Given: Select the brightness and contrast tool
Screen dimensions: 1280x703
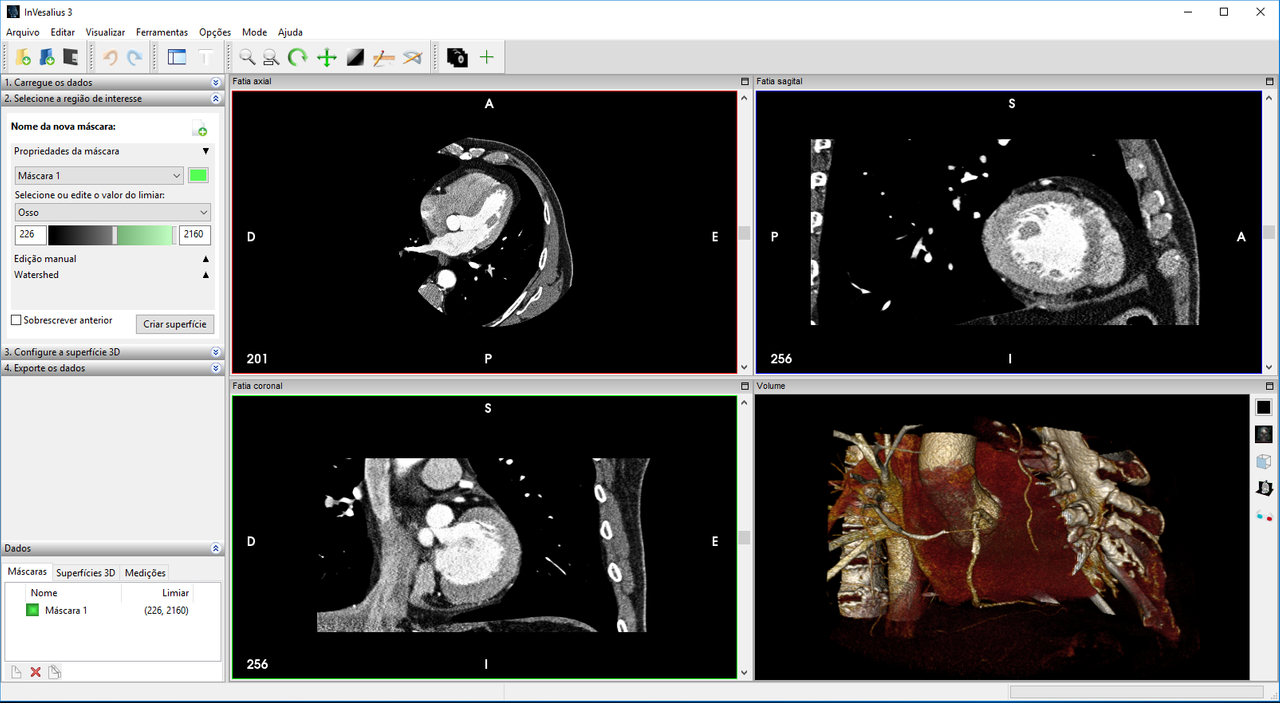Looking at the screenshot, I should [x=354, y=57].
